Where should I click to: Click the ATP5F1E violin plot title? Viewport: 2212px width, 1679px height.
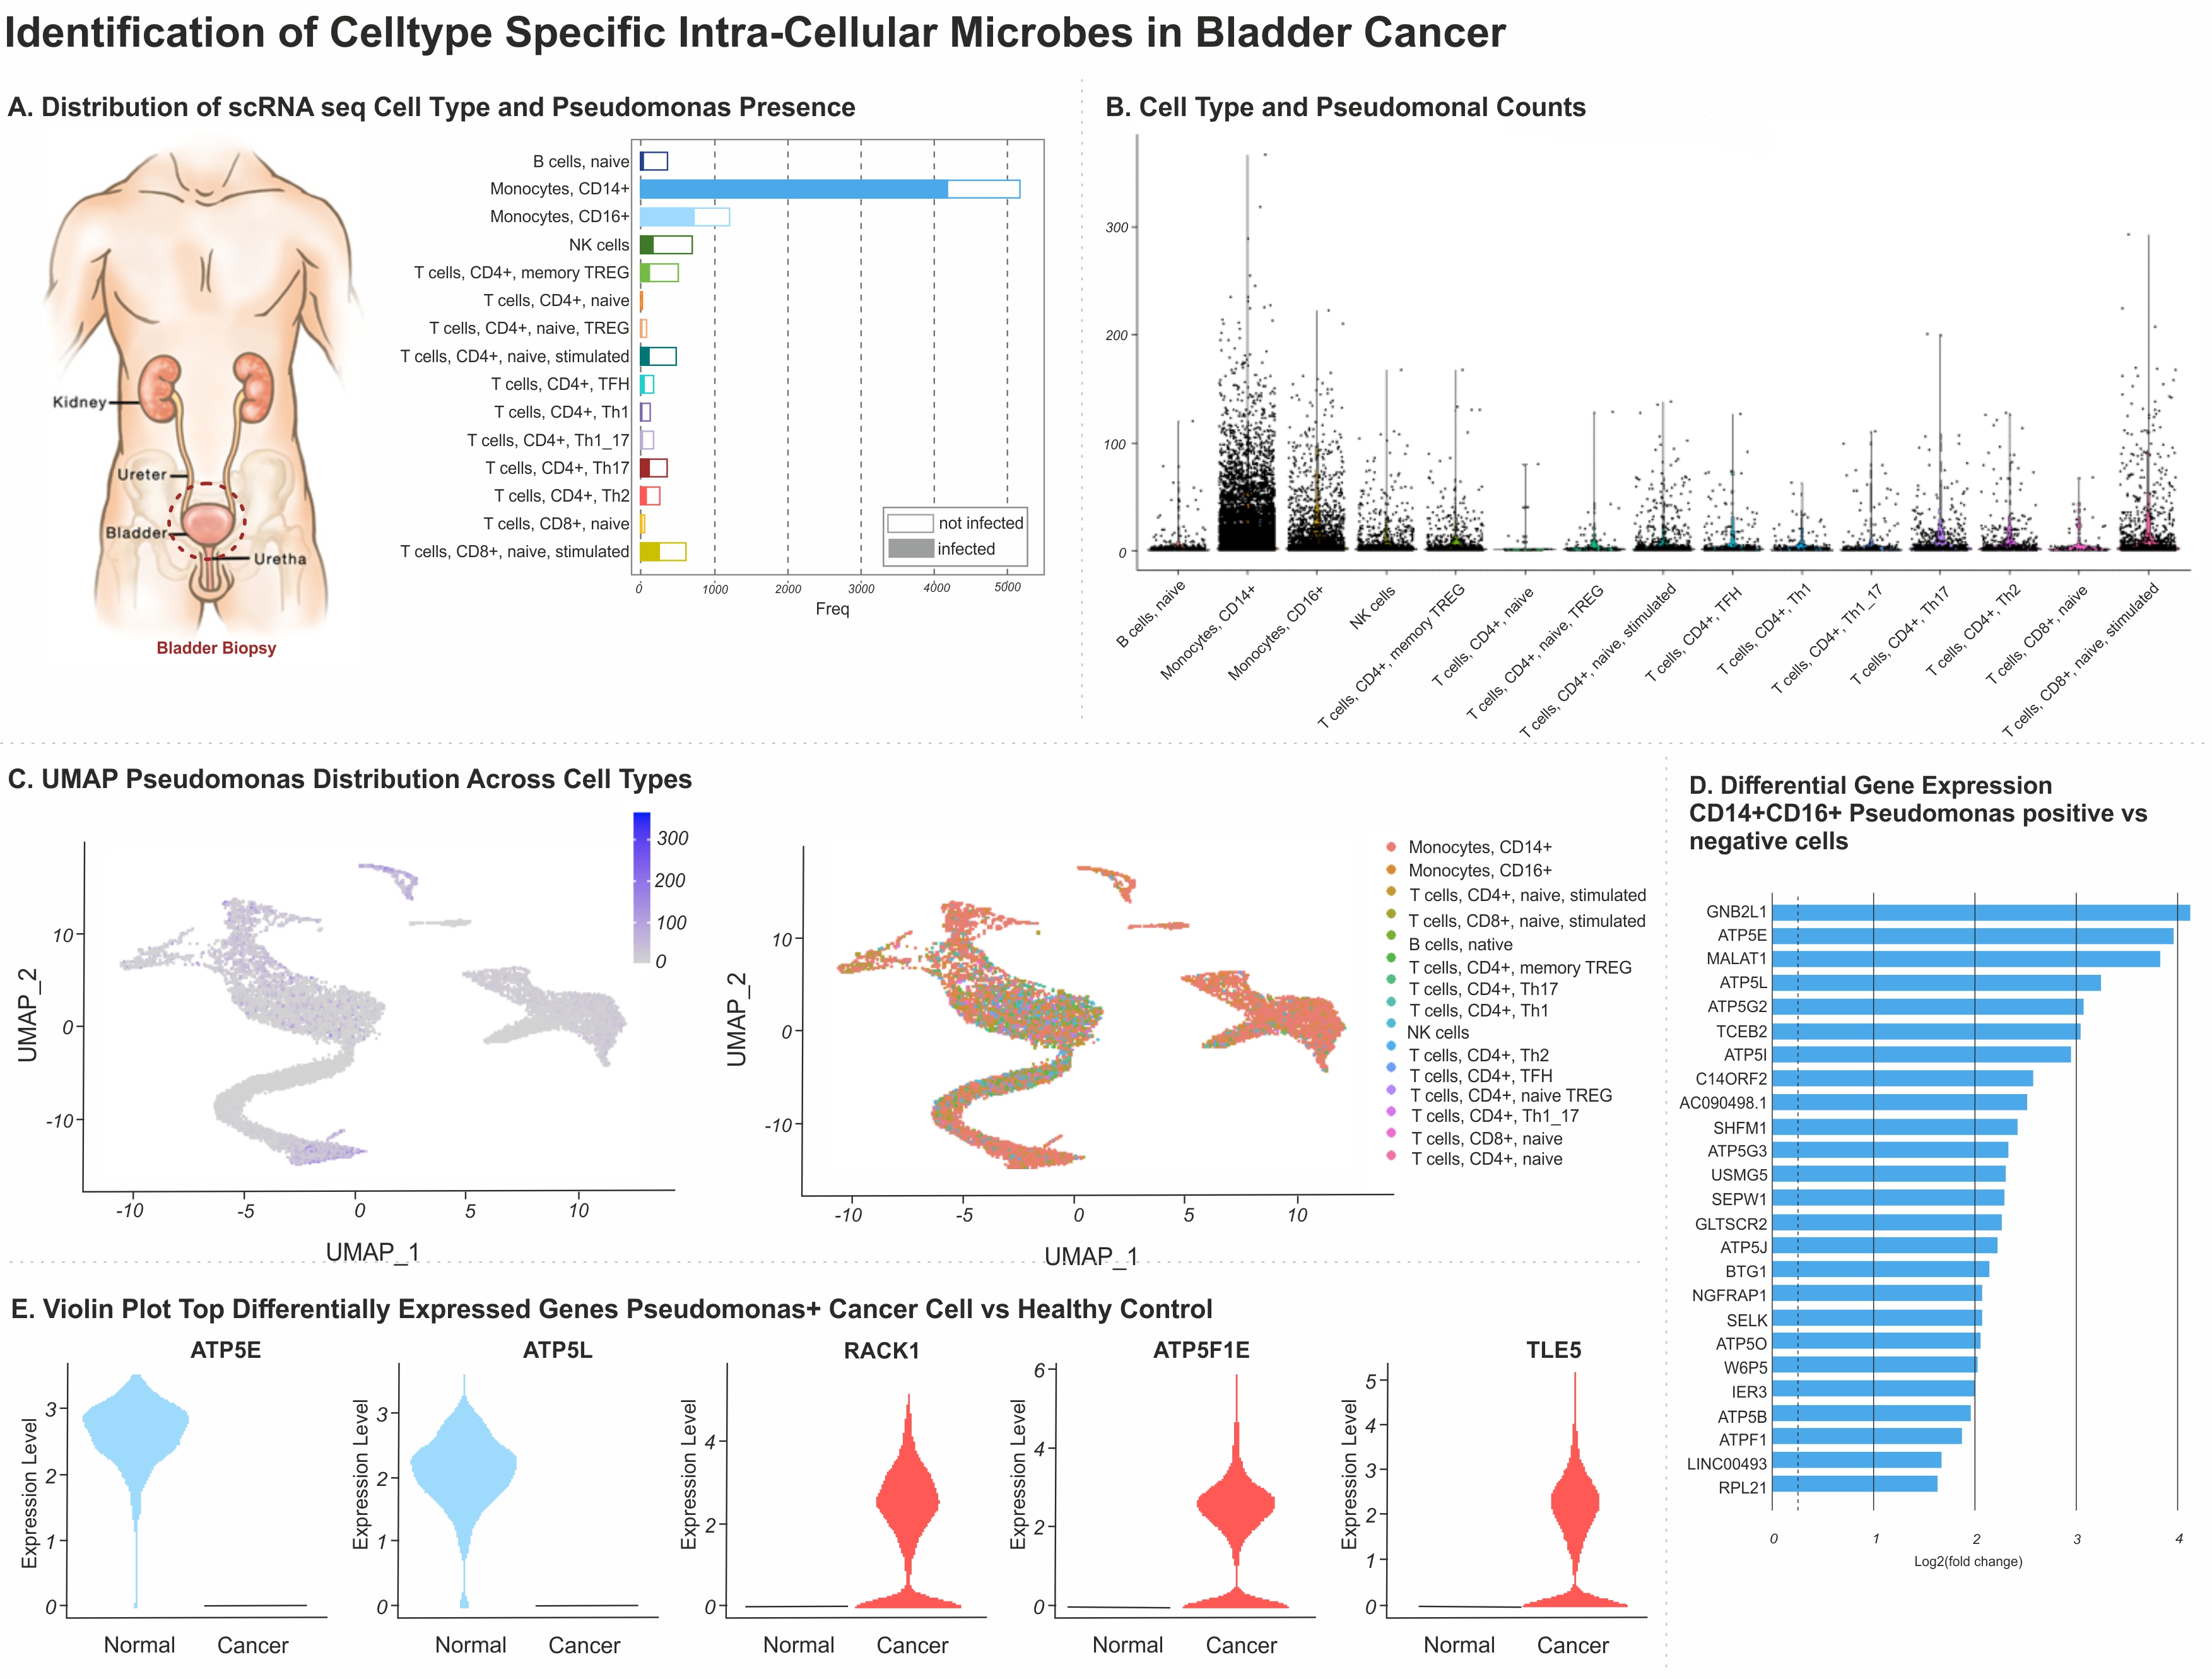[x=1201, y=1350]
